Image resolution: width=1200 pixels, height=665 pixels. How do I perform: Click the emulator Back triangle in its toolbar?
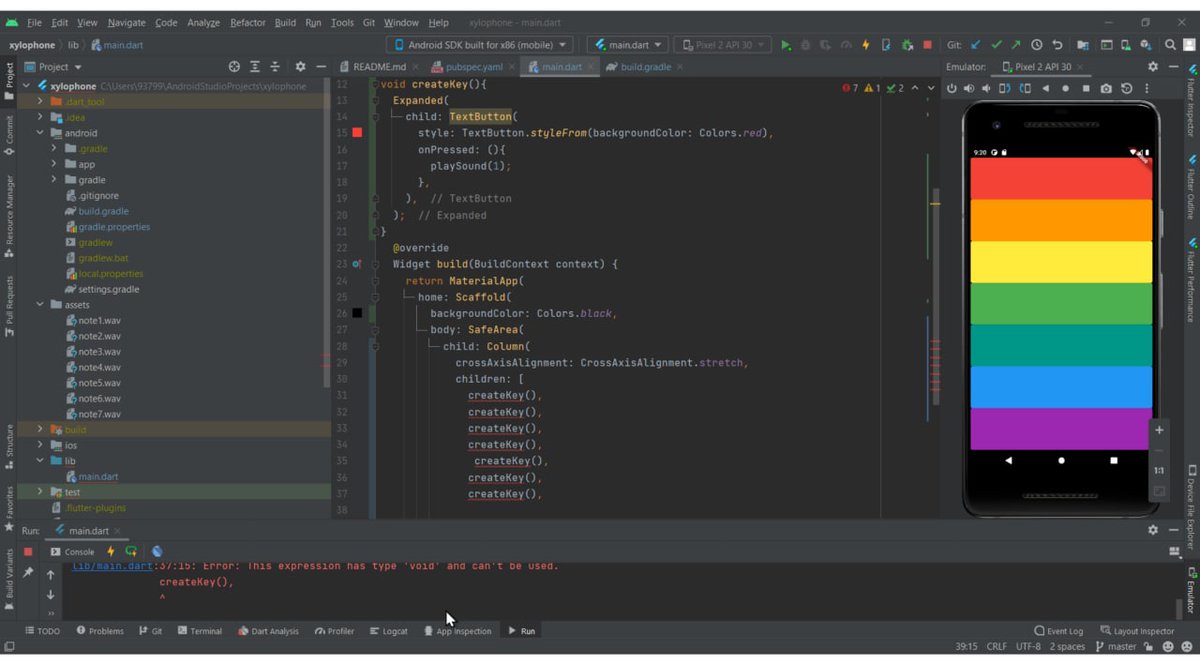[x=1045, y=88]
